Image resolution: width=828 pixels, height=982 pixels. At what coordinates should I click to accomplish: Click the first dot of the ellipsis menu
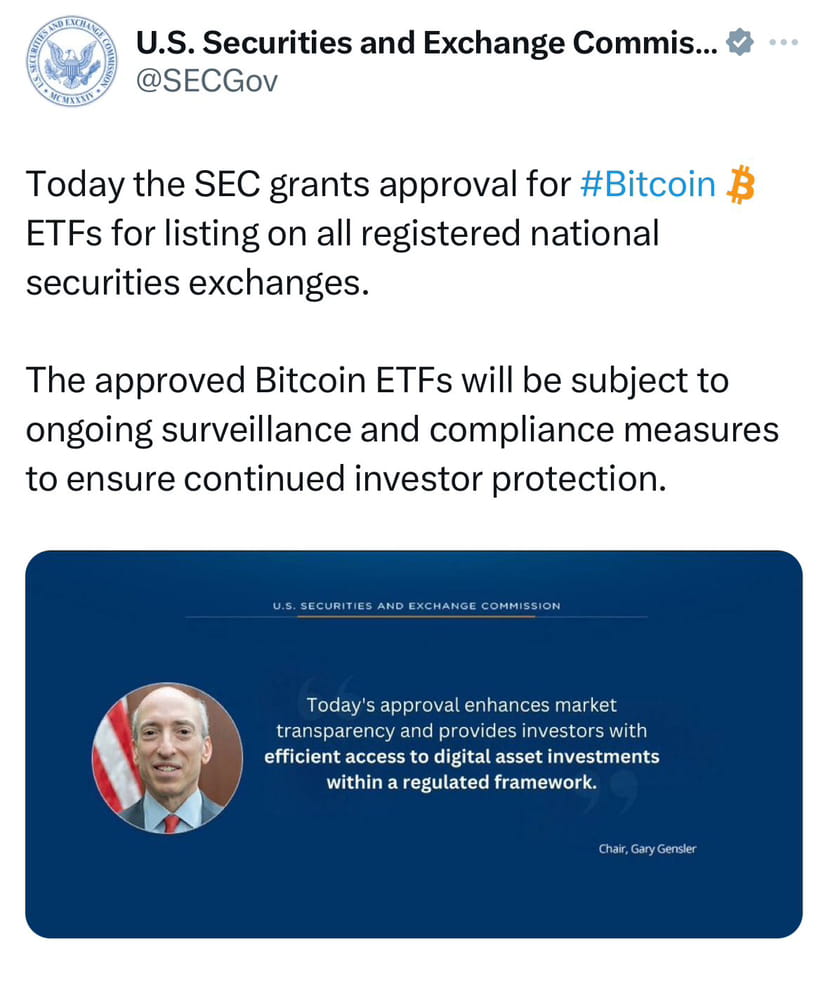775,41
